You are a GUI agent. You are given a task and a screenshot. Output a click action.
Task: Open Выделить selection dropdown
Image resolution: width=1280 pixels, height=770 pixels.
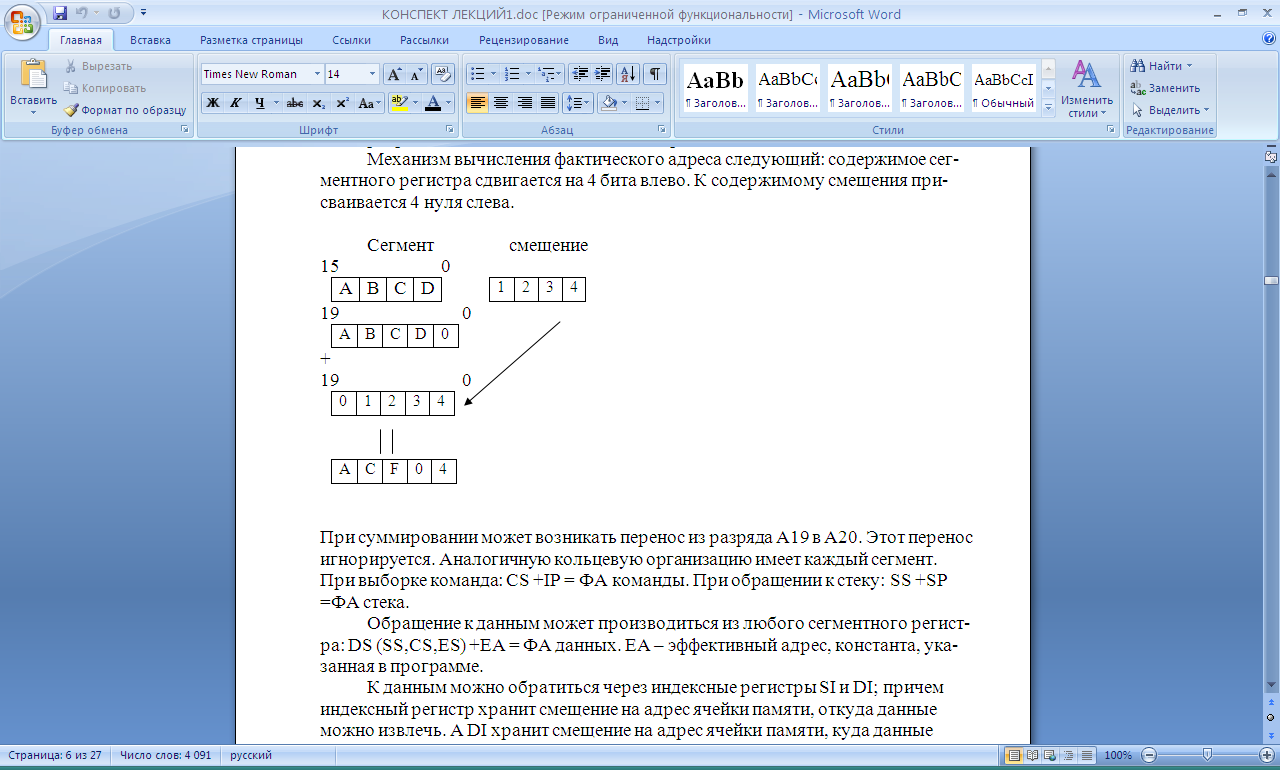[x=1170, y=110]
